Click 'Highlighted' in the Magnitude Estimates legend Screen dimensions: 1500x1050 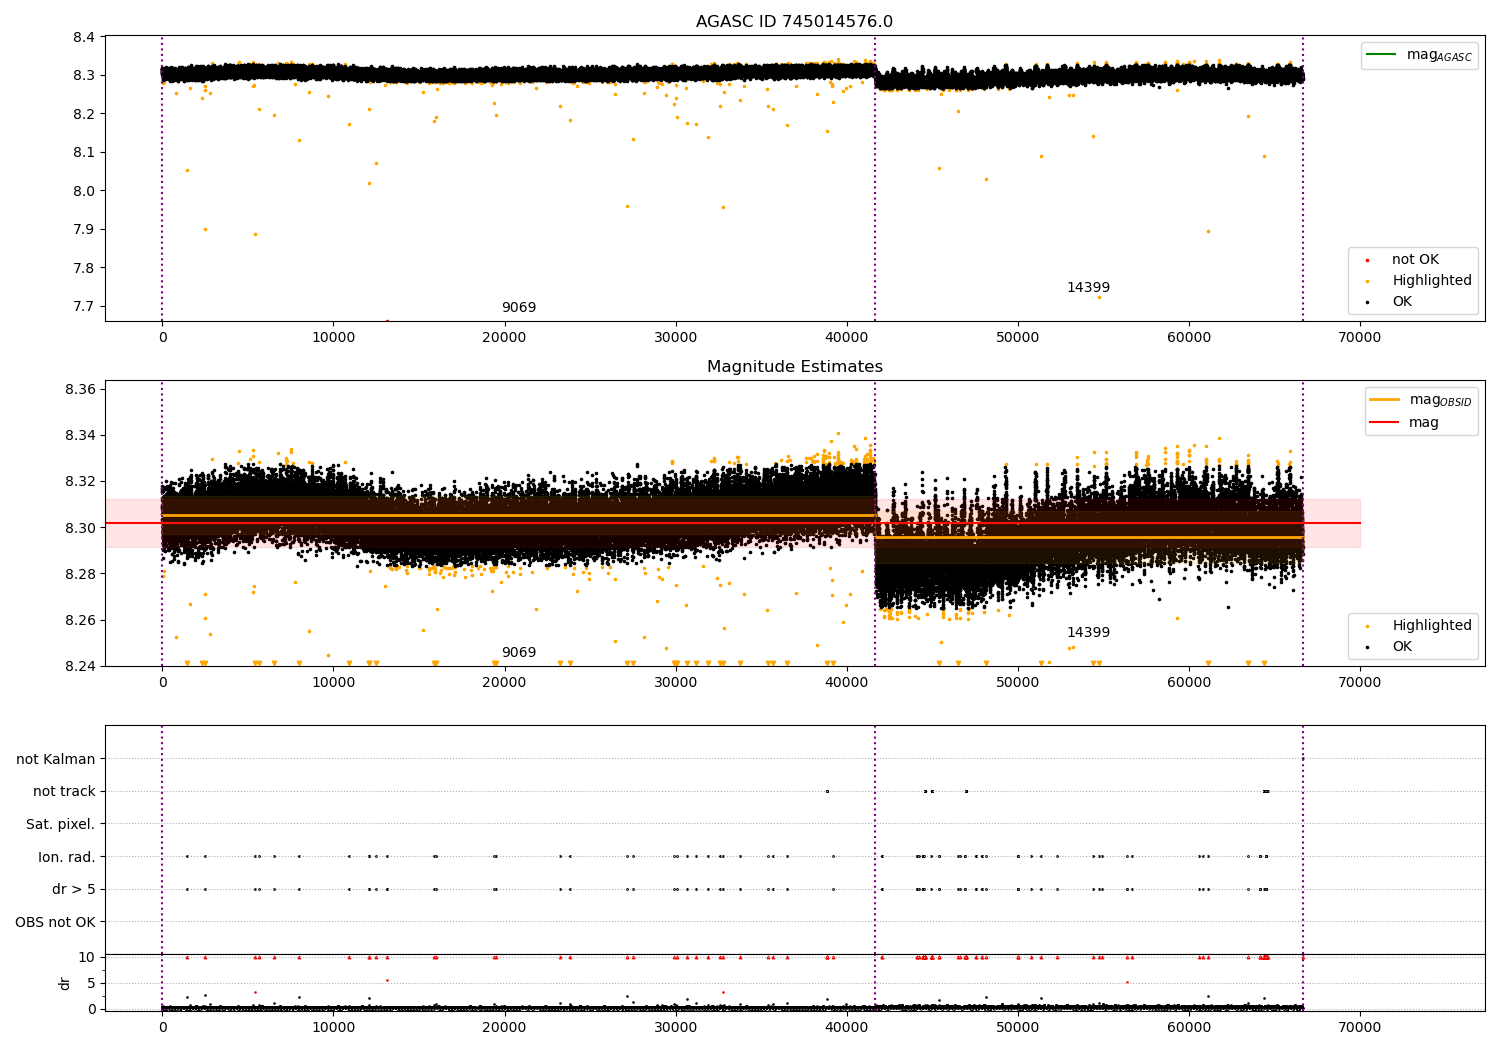[x=1420, y=626]
